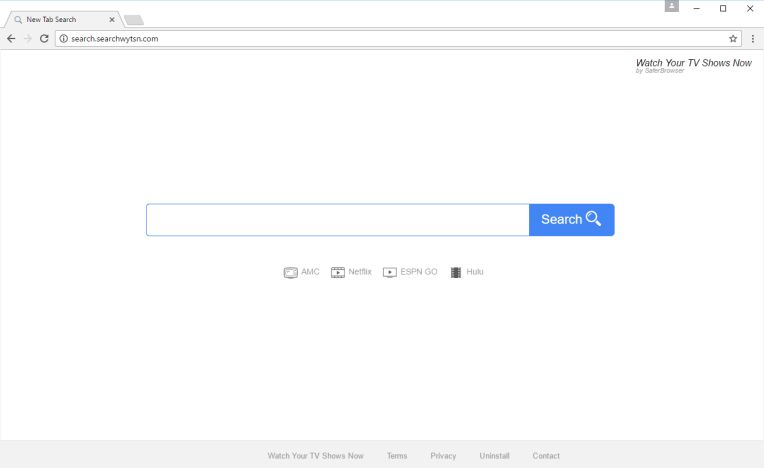Open the Privacy link in the footer
This screenshot has height=468, width=764.
[x=443, y=456]
